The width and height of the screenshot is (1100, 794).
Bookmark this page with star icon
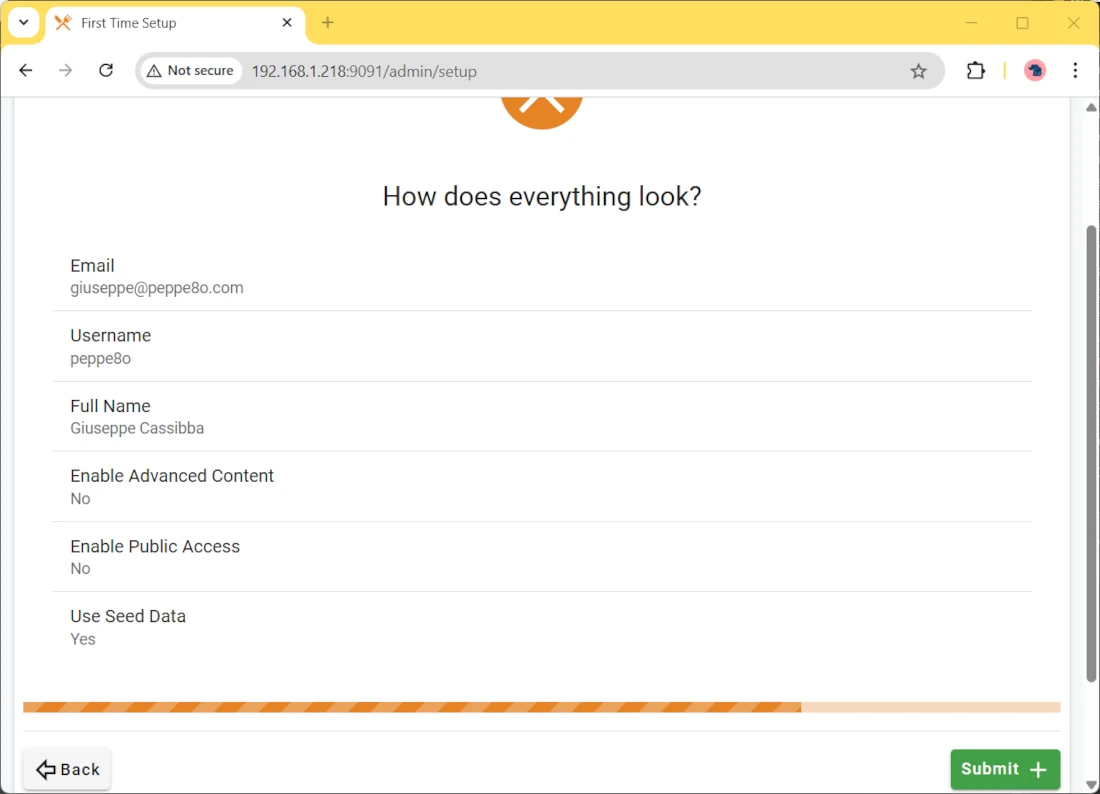pyautogui.click(x=918, y=71)
